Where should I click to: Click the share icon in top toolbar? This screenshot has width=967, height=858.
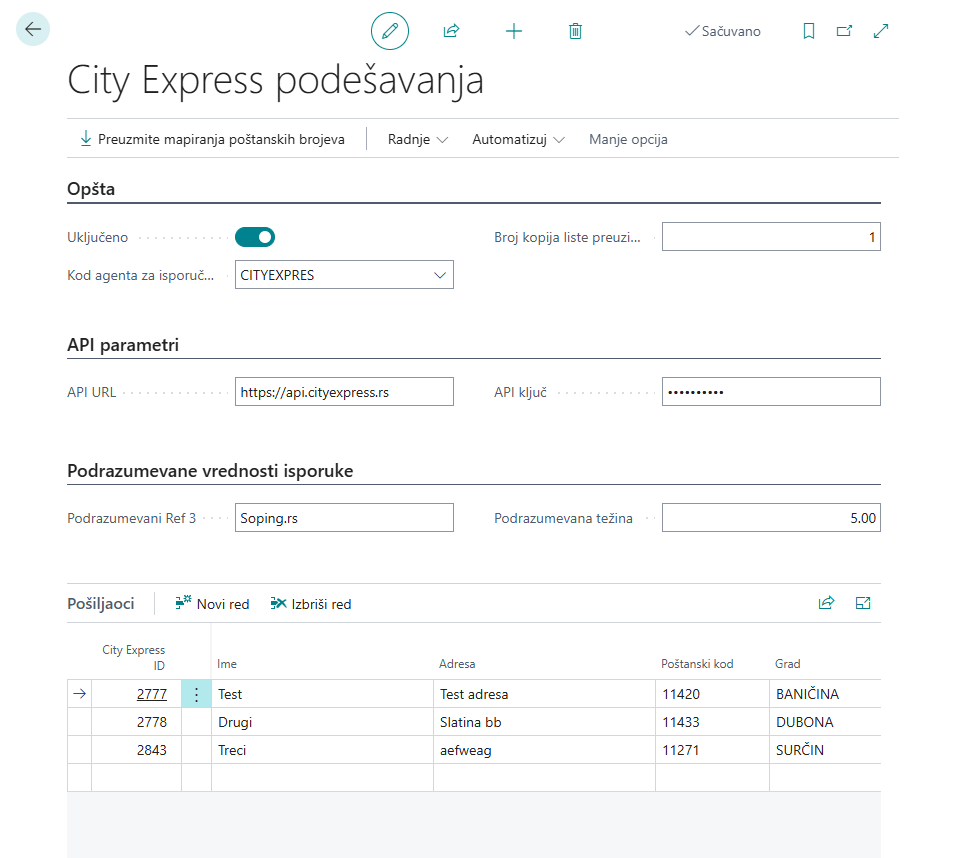coord(451,31)
